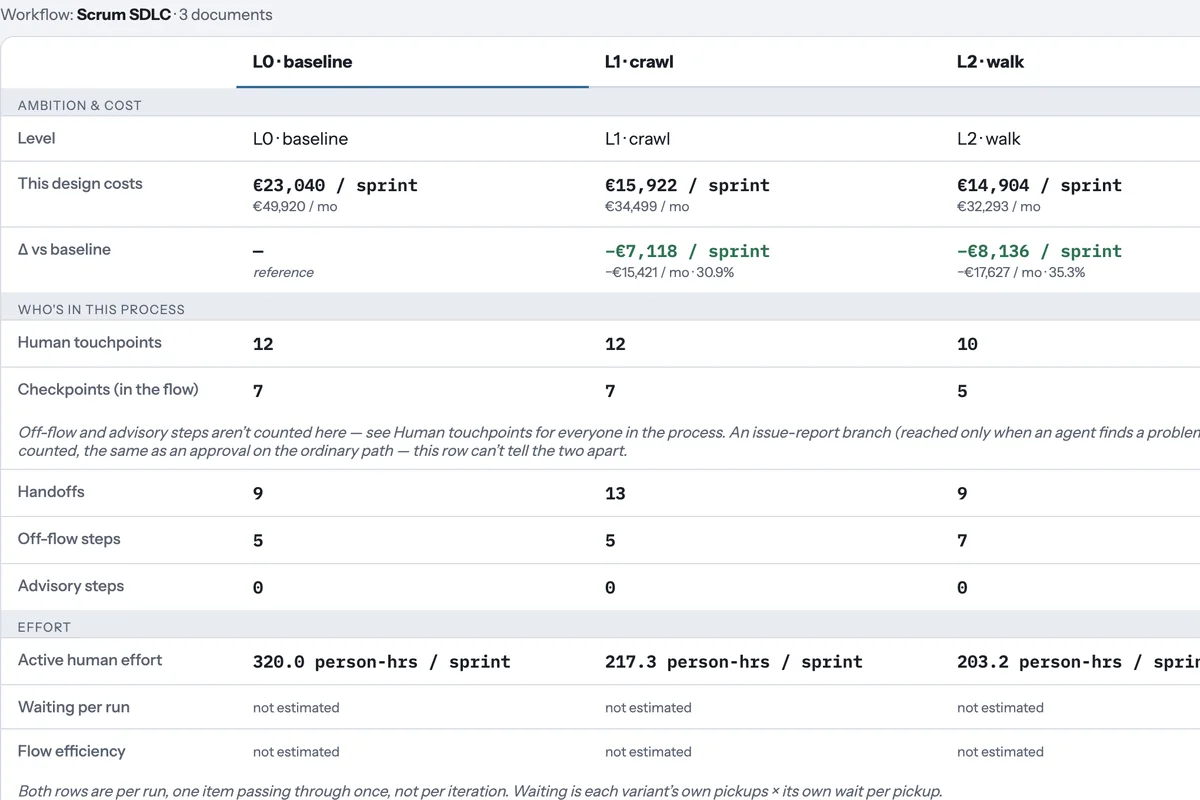
Task: Click the '−€17,627 / mo · 35.3%' text
Action: click(x=1021, y=273)
